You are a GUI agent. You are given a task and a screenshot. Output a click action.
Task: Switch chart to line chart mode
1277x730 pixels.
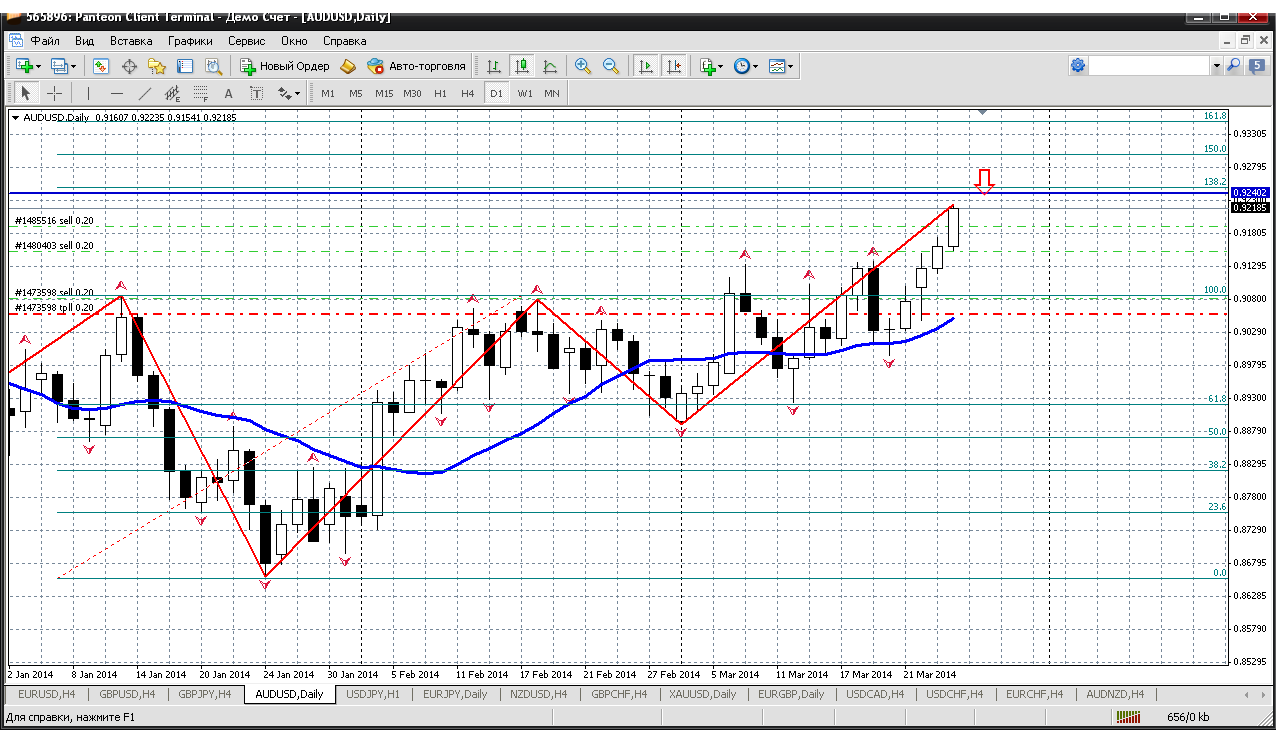550,66
